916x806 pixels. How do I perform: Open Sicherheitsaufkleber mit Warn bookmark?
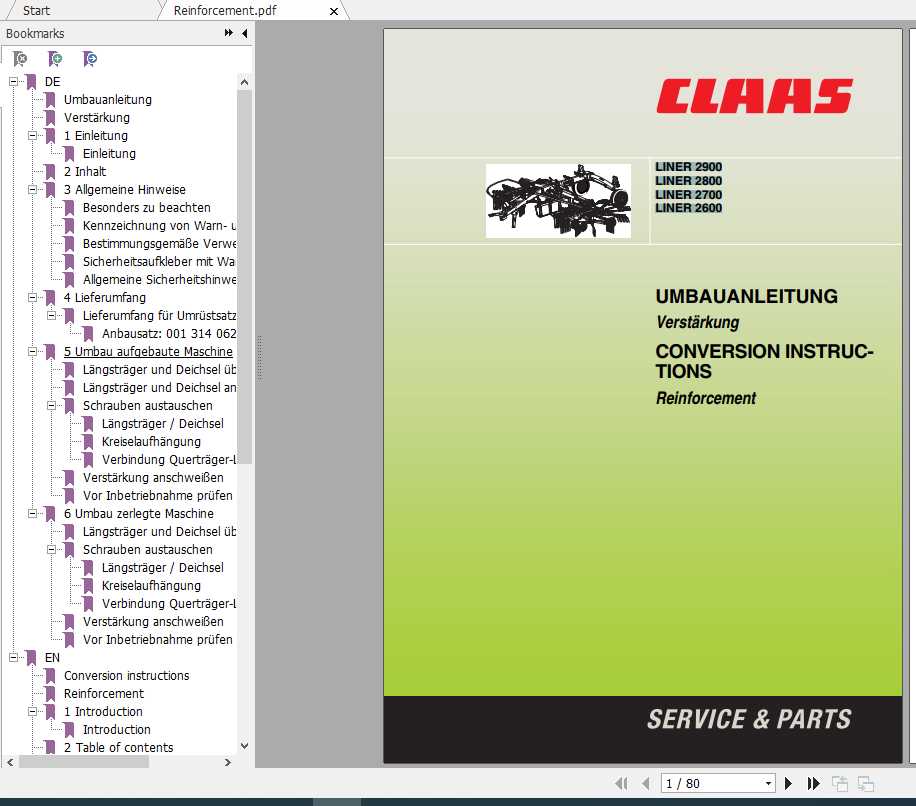click(159, 262)
